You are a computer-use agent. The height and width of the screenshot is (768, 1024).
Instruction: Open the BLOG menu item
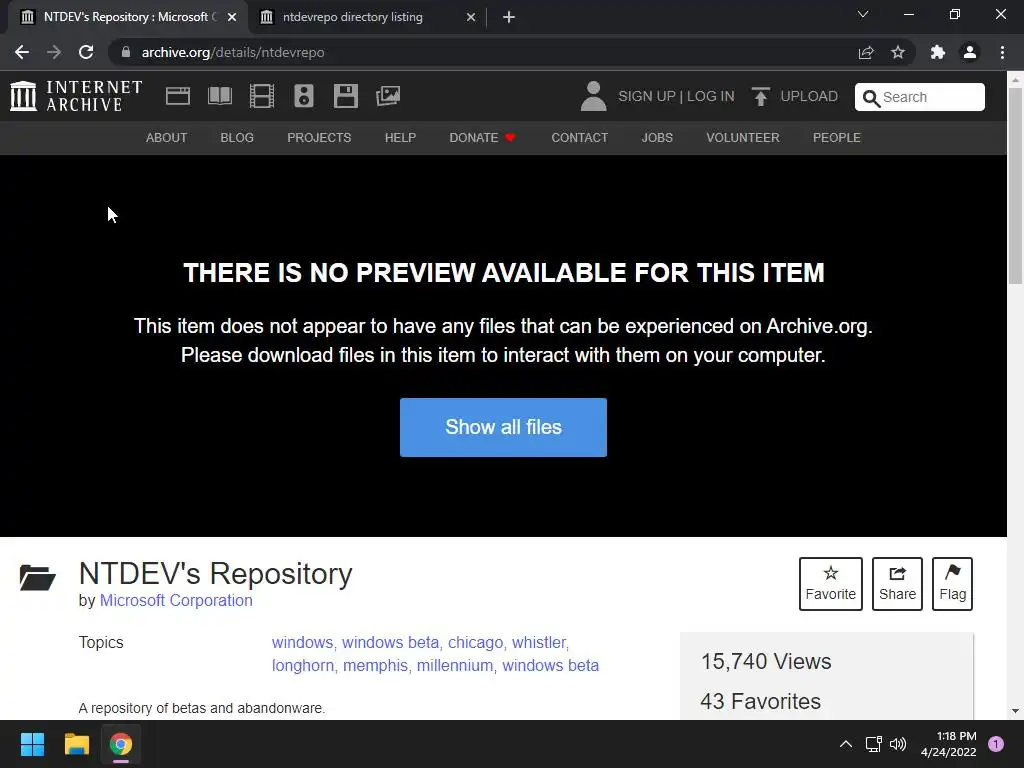(237, 138)
